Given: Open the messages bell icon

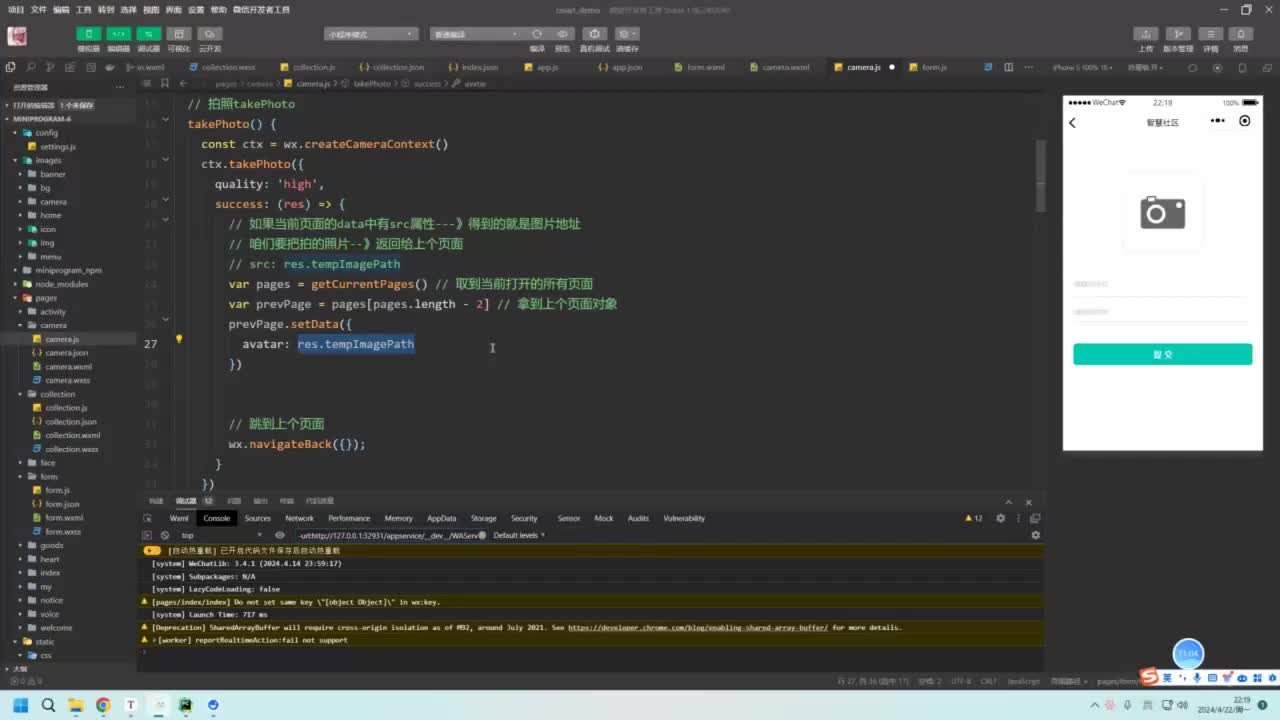Looking at the screenshot, I should pyautogui.click(x=1241, y=34).
